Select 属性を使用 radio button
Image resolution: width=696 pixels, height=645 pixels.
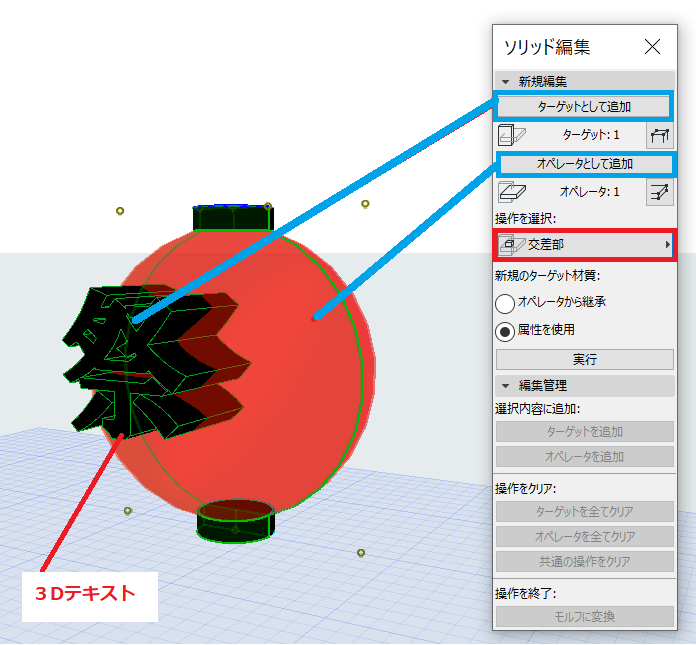click(505, 332)
